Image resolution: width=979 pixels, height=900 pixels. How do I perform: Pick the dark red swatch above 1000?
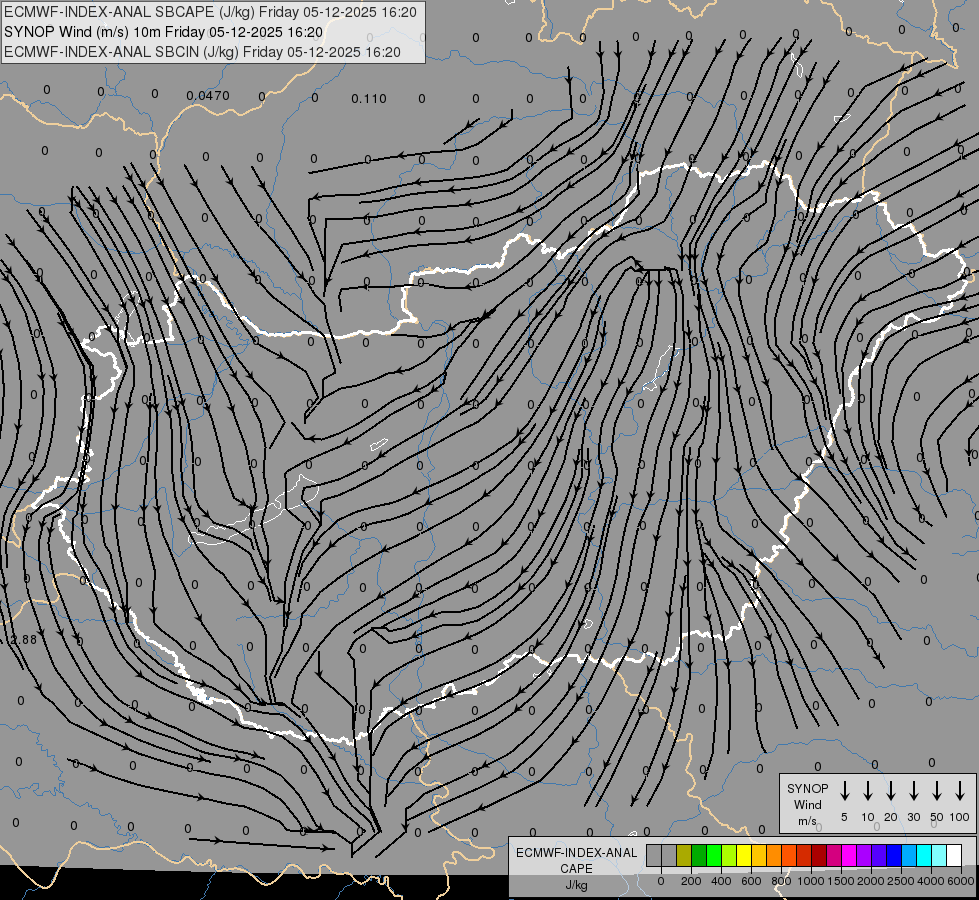(x=819, y=855)
